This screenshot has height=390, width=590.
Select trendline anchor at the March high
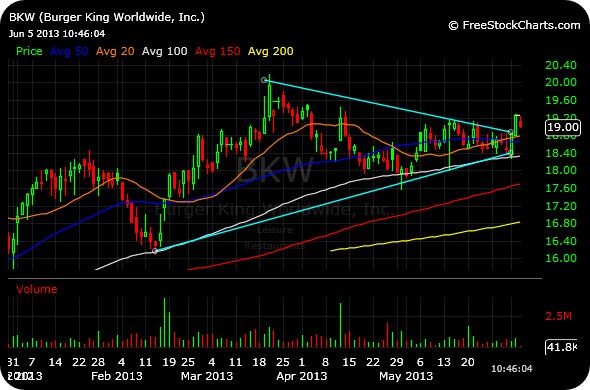coord(264,80)
